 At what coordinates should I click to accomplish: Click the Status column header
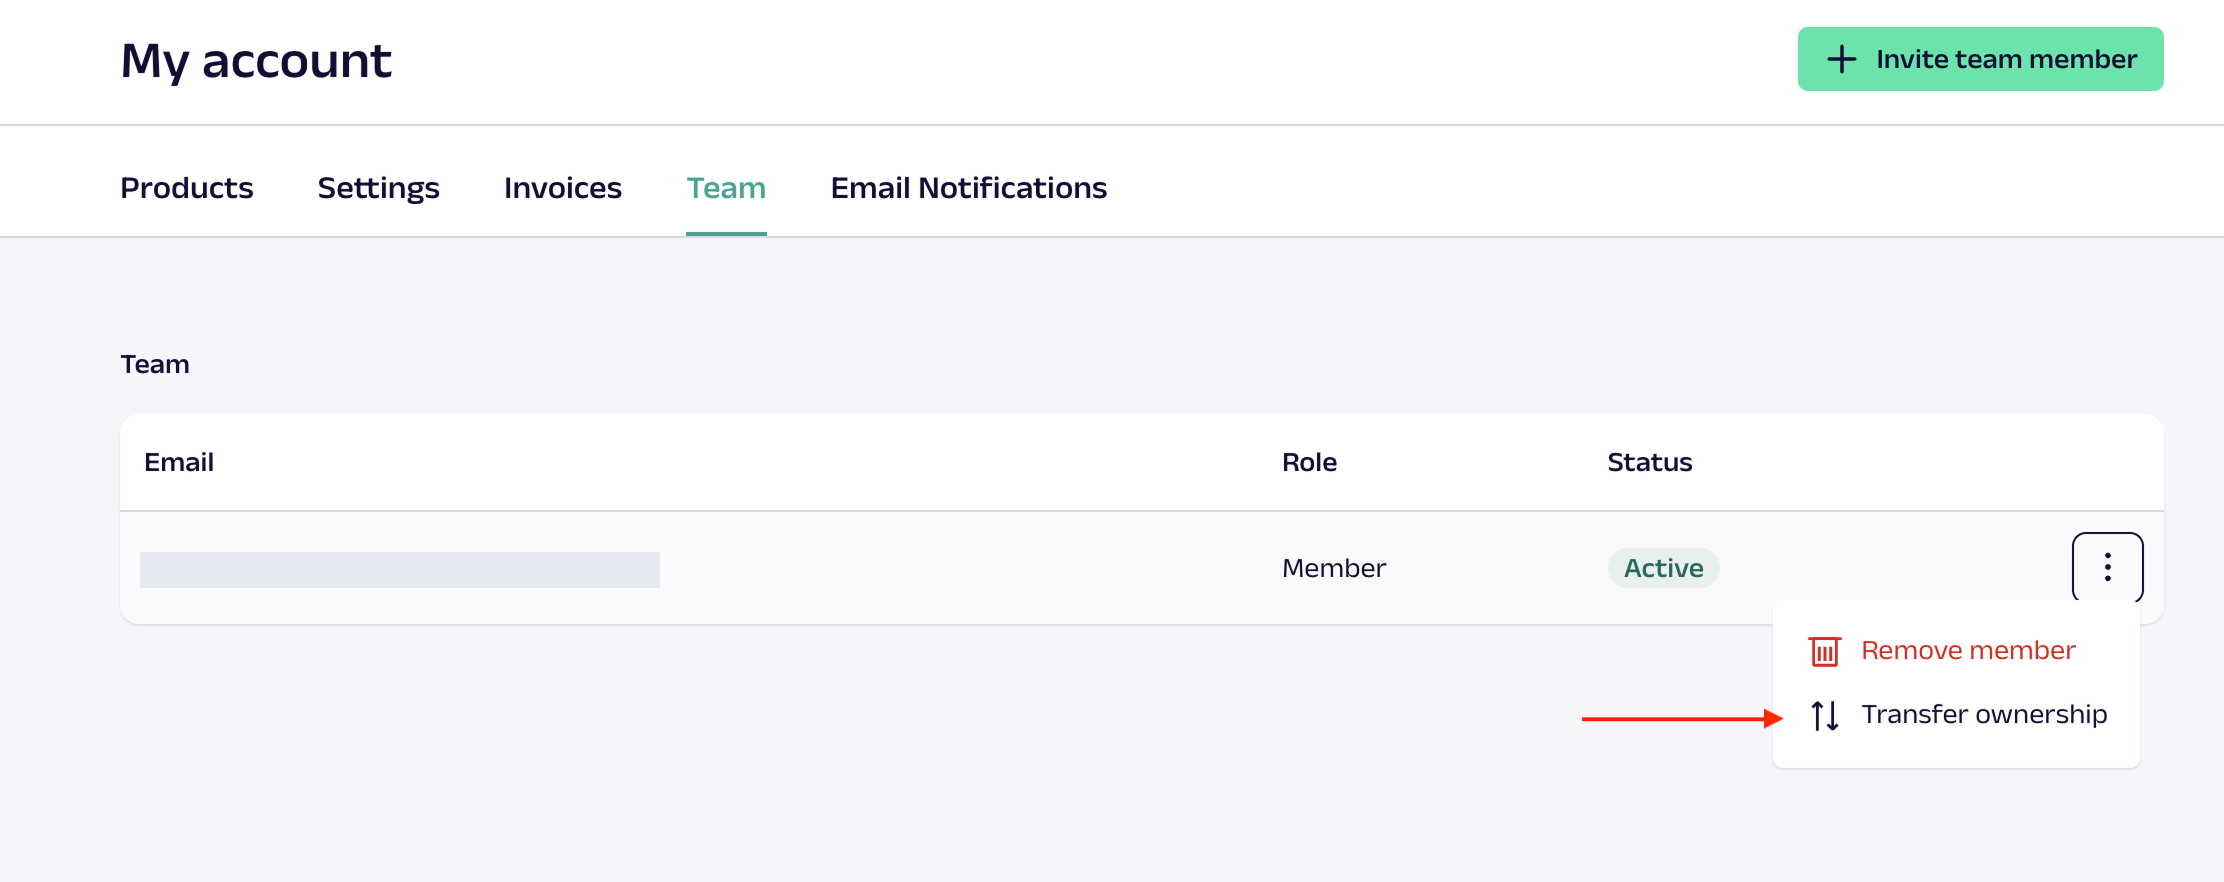pos(1649,462)
